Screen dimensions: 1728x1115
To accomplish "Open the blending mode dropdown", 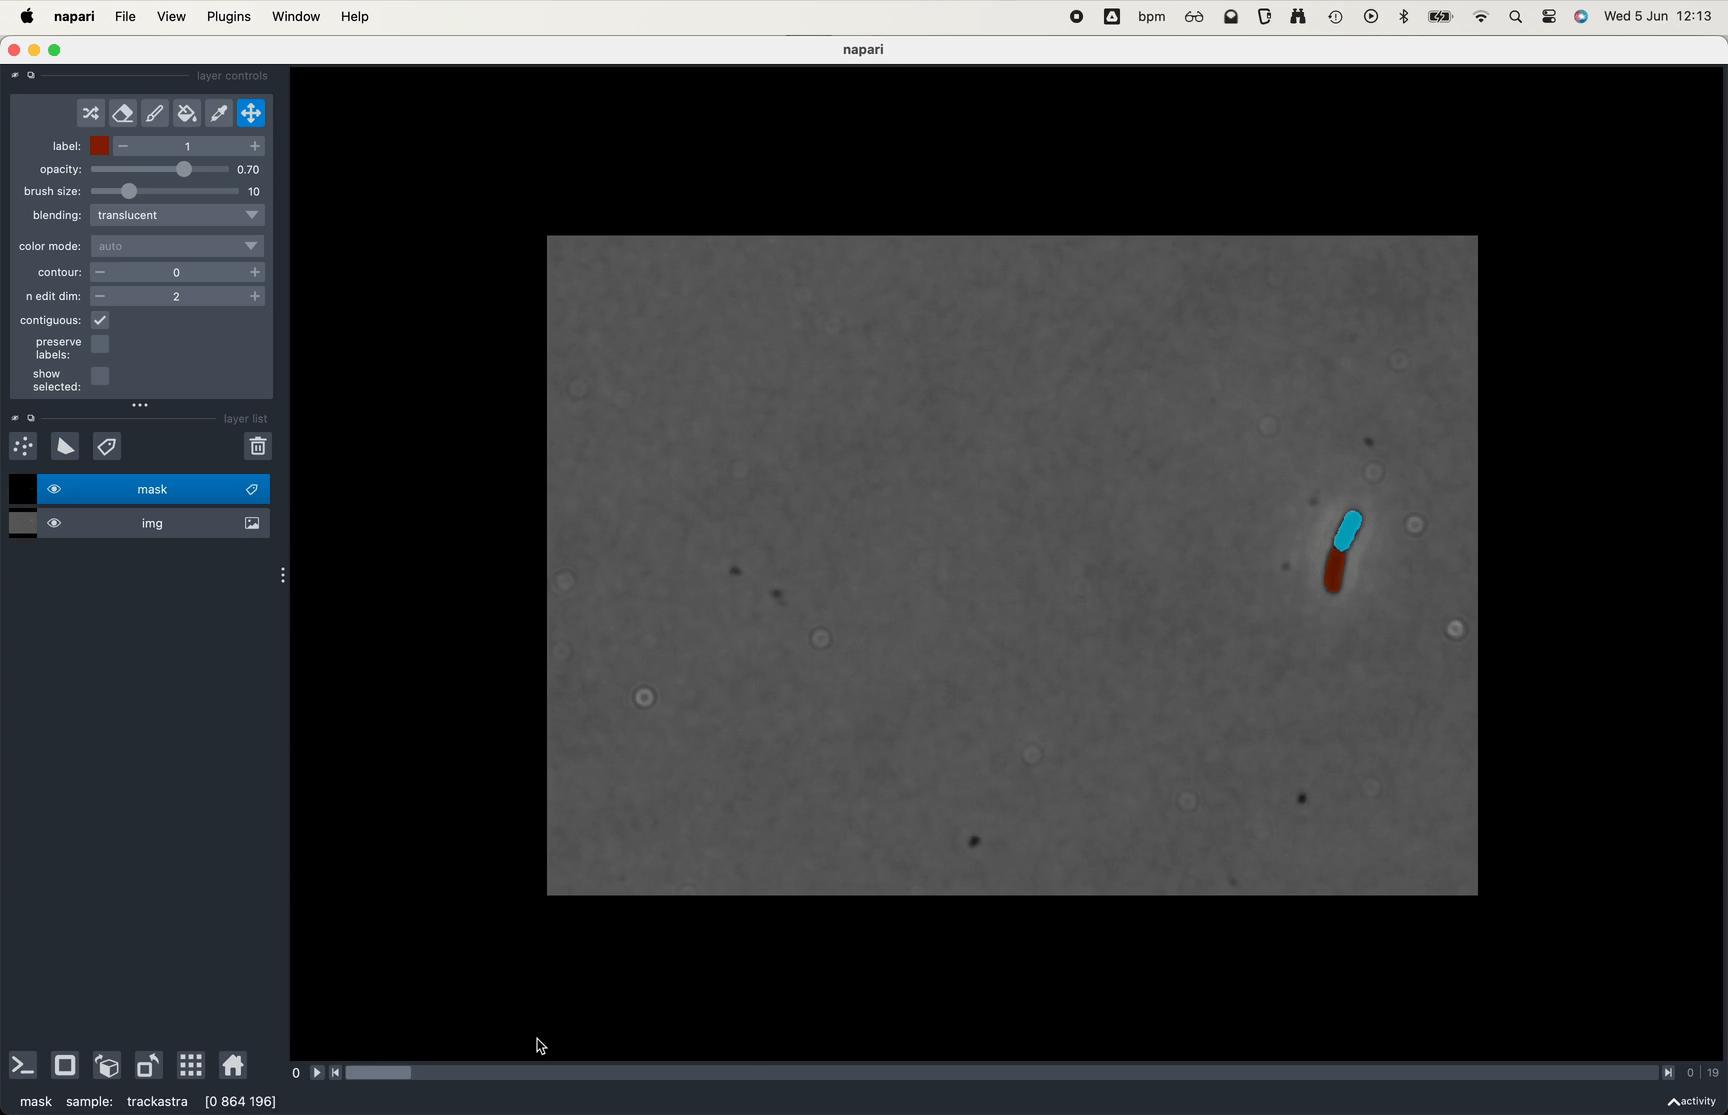I will [x=177, y=215].
